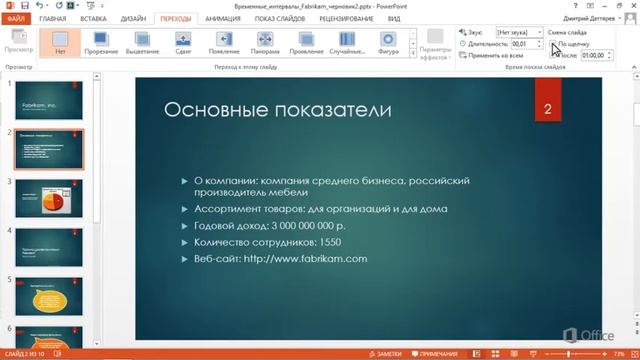Switch to the ГЛАВНАЯ tab
The width and height of the screenshot is (640, 360).
point(53,19)
